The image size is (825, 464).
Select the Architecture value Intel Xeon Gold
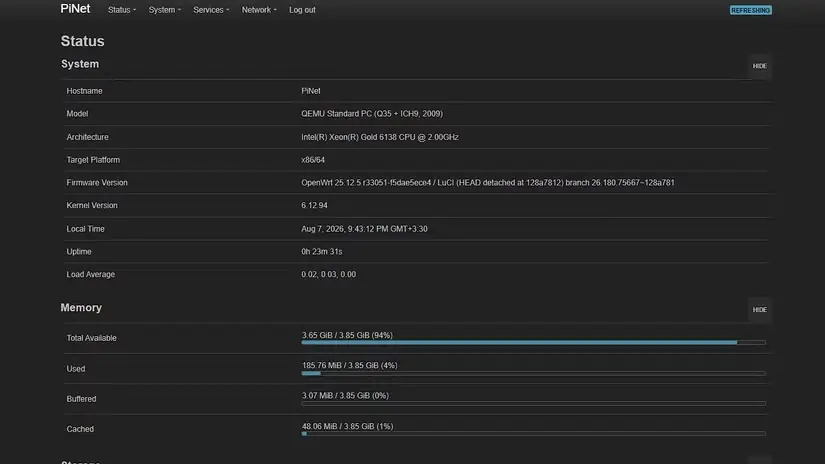click(380, 137)
